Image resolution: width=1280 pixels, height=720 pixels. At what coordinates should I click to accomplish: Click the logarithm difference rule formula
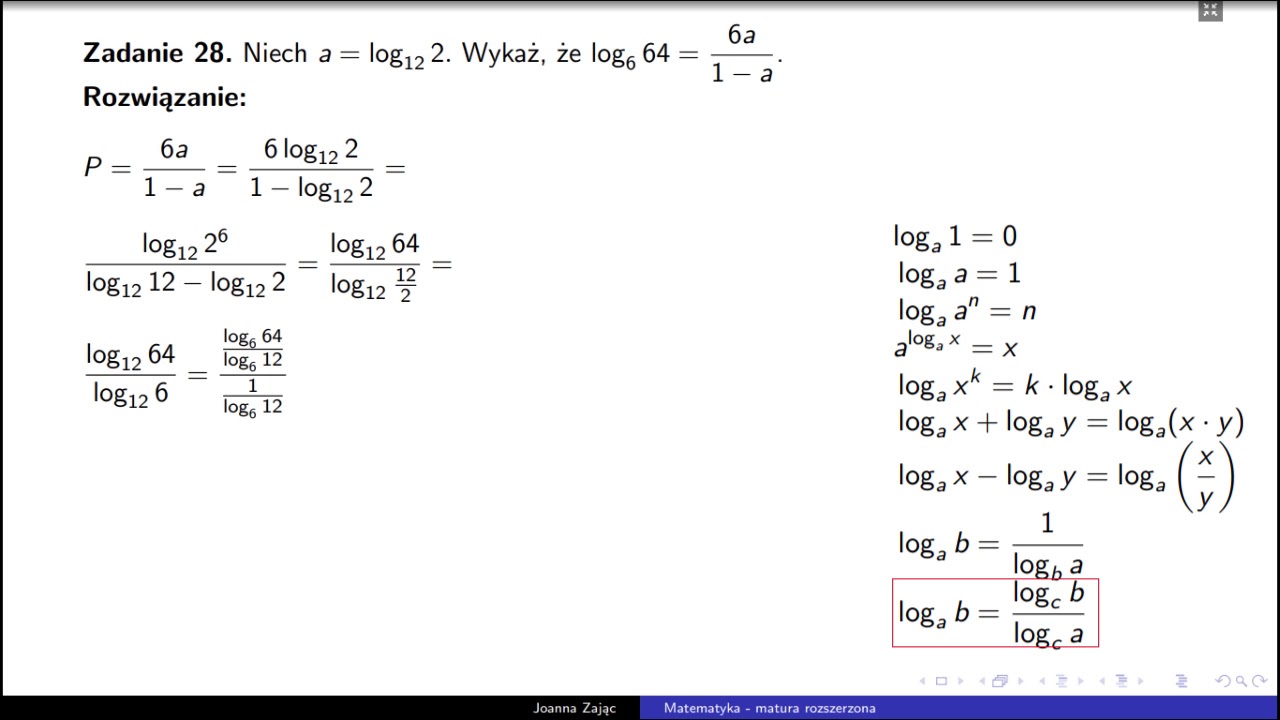(x=1066, y=477)
